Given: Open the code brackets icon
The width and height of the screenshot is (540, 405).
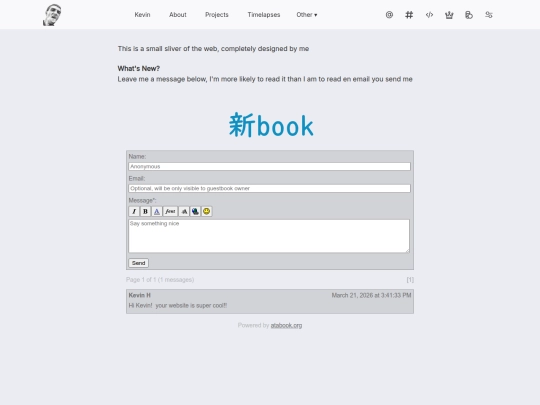Looking at the screenshot, I should click(x=429, y=15).
